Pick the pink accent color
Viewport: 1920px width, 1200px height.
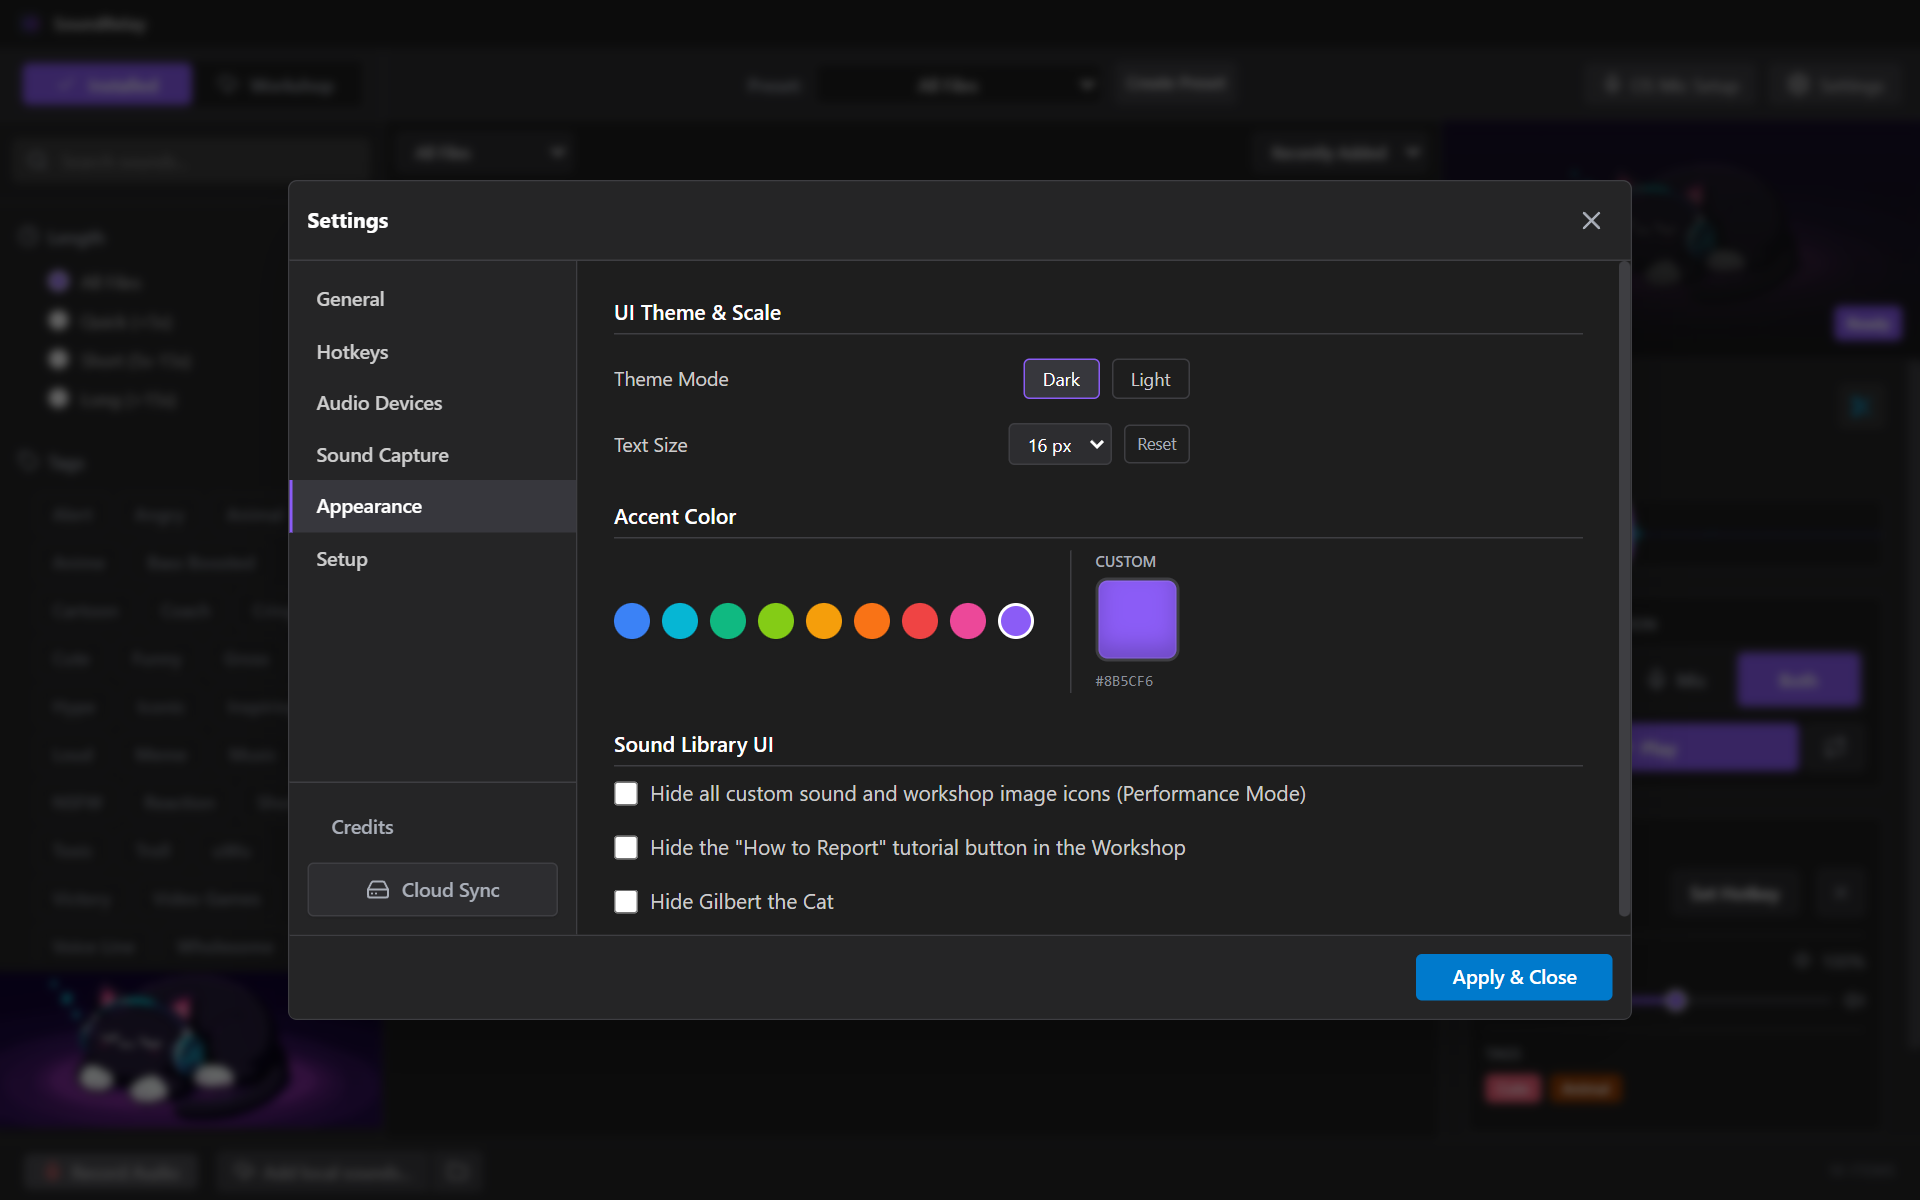click(x=968, y=621)
